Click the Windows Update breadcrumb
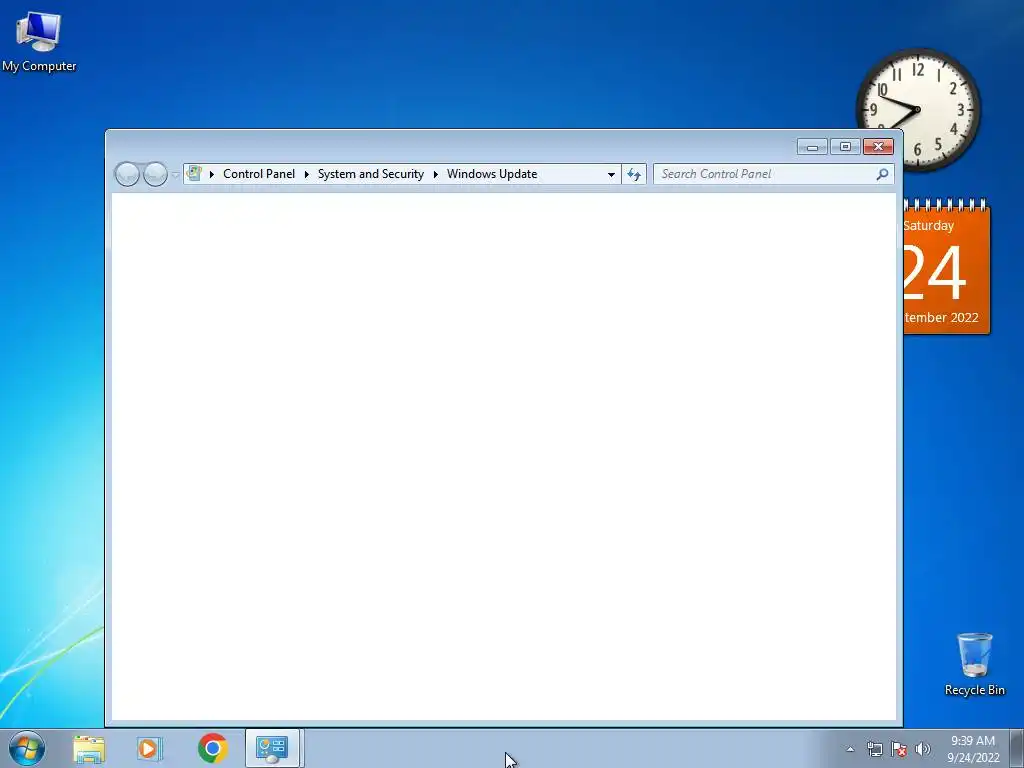 point(492,174)
